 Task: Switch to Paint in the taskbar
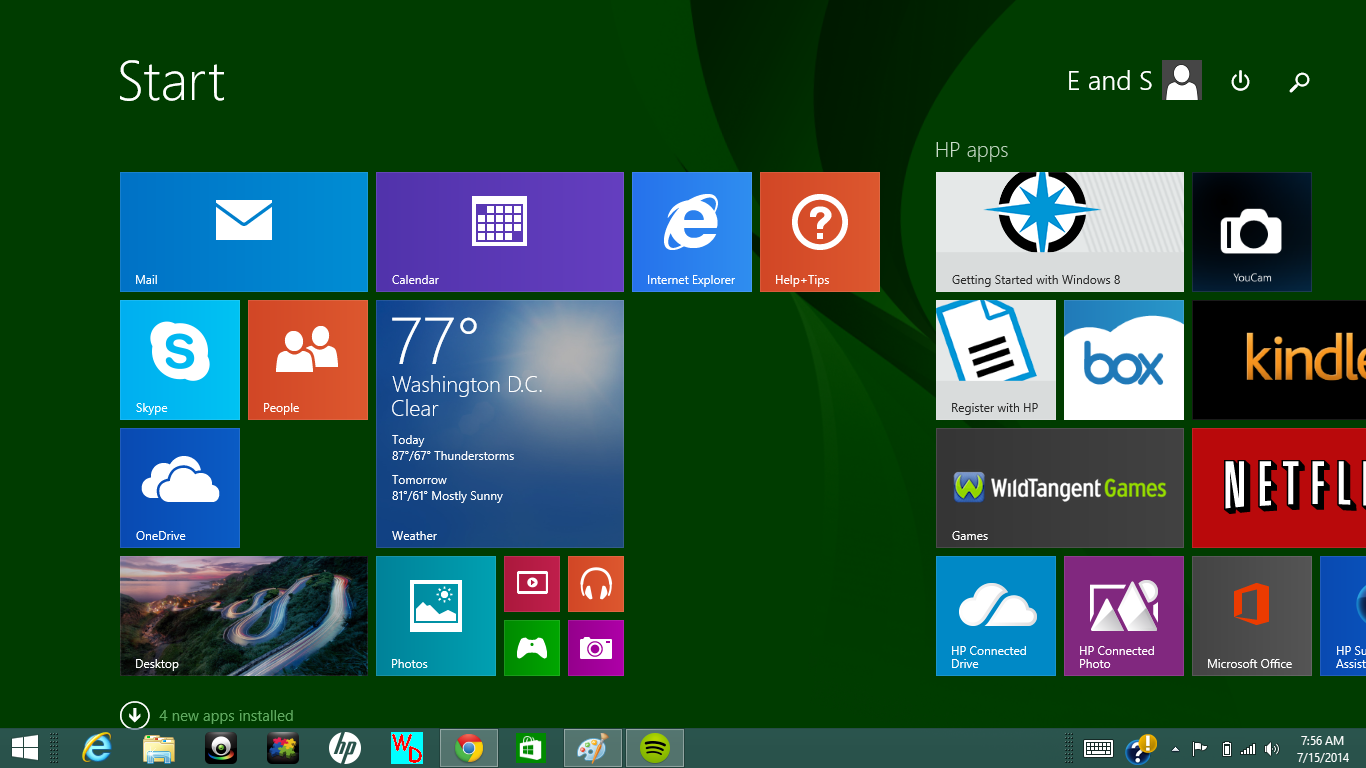(593, 748)
